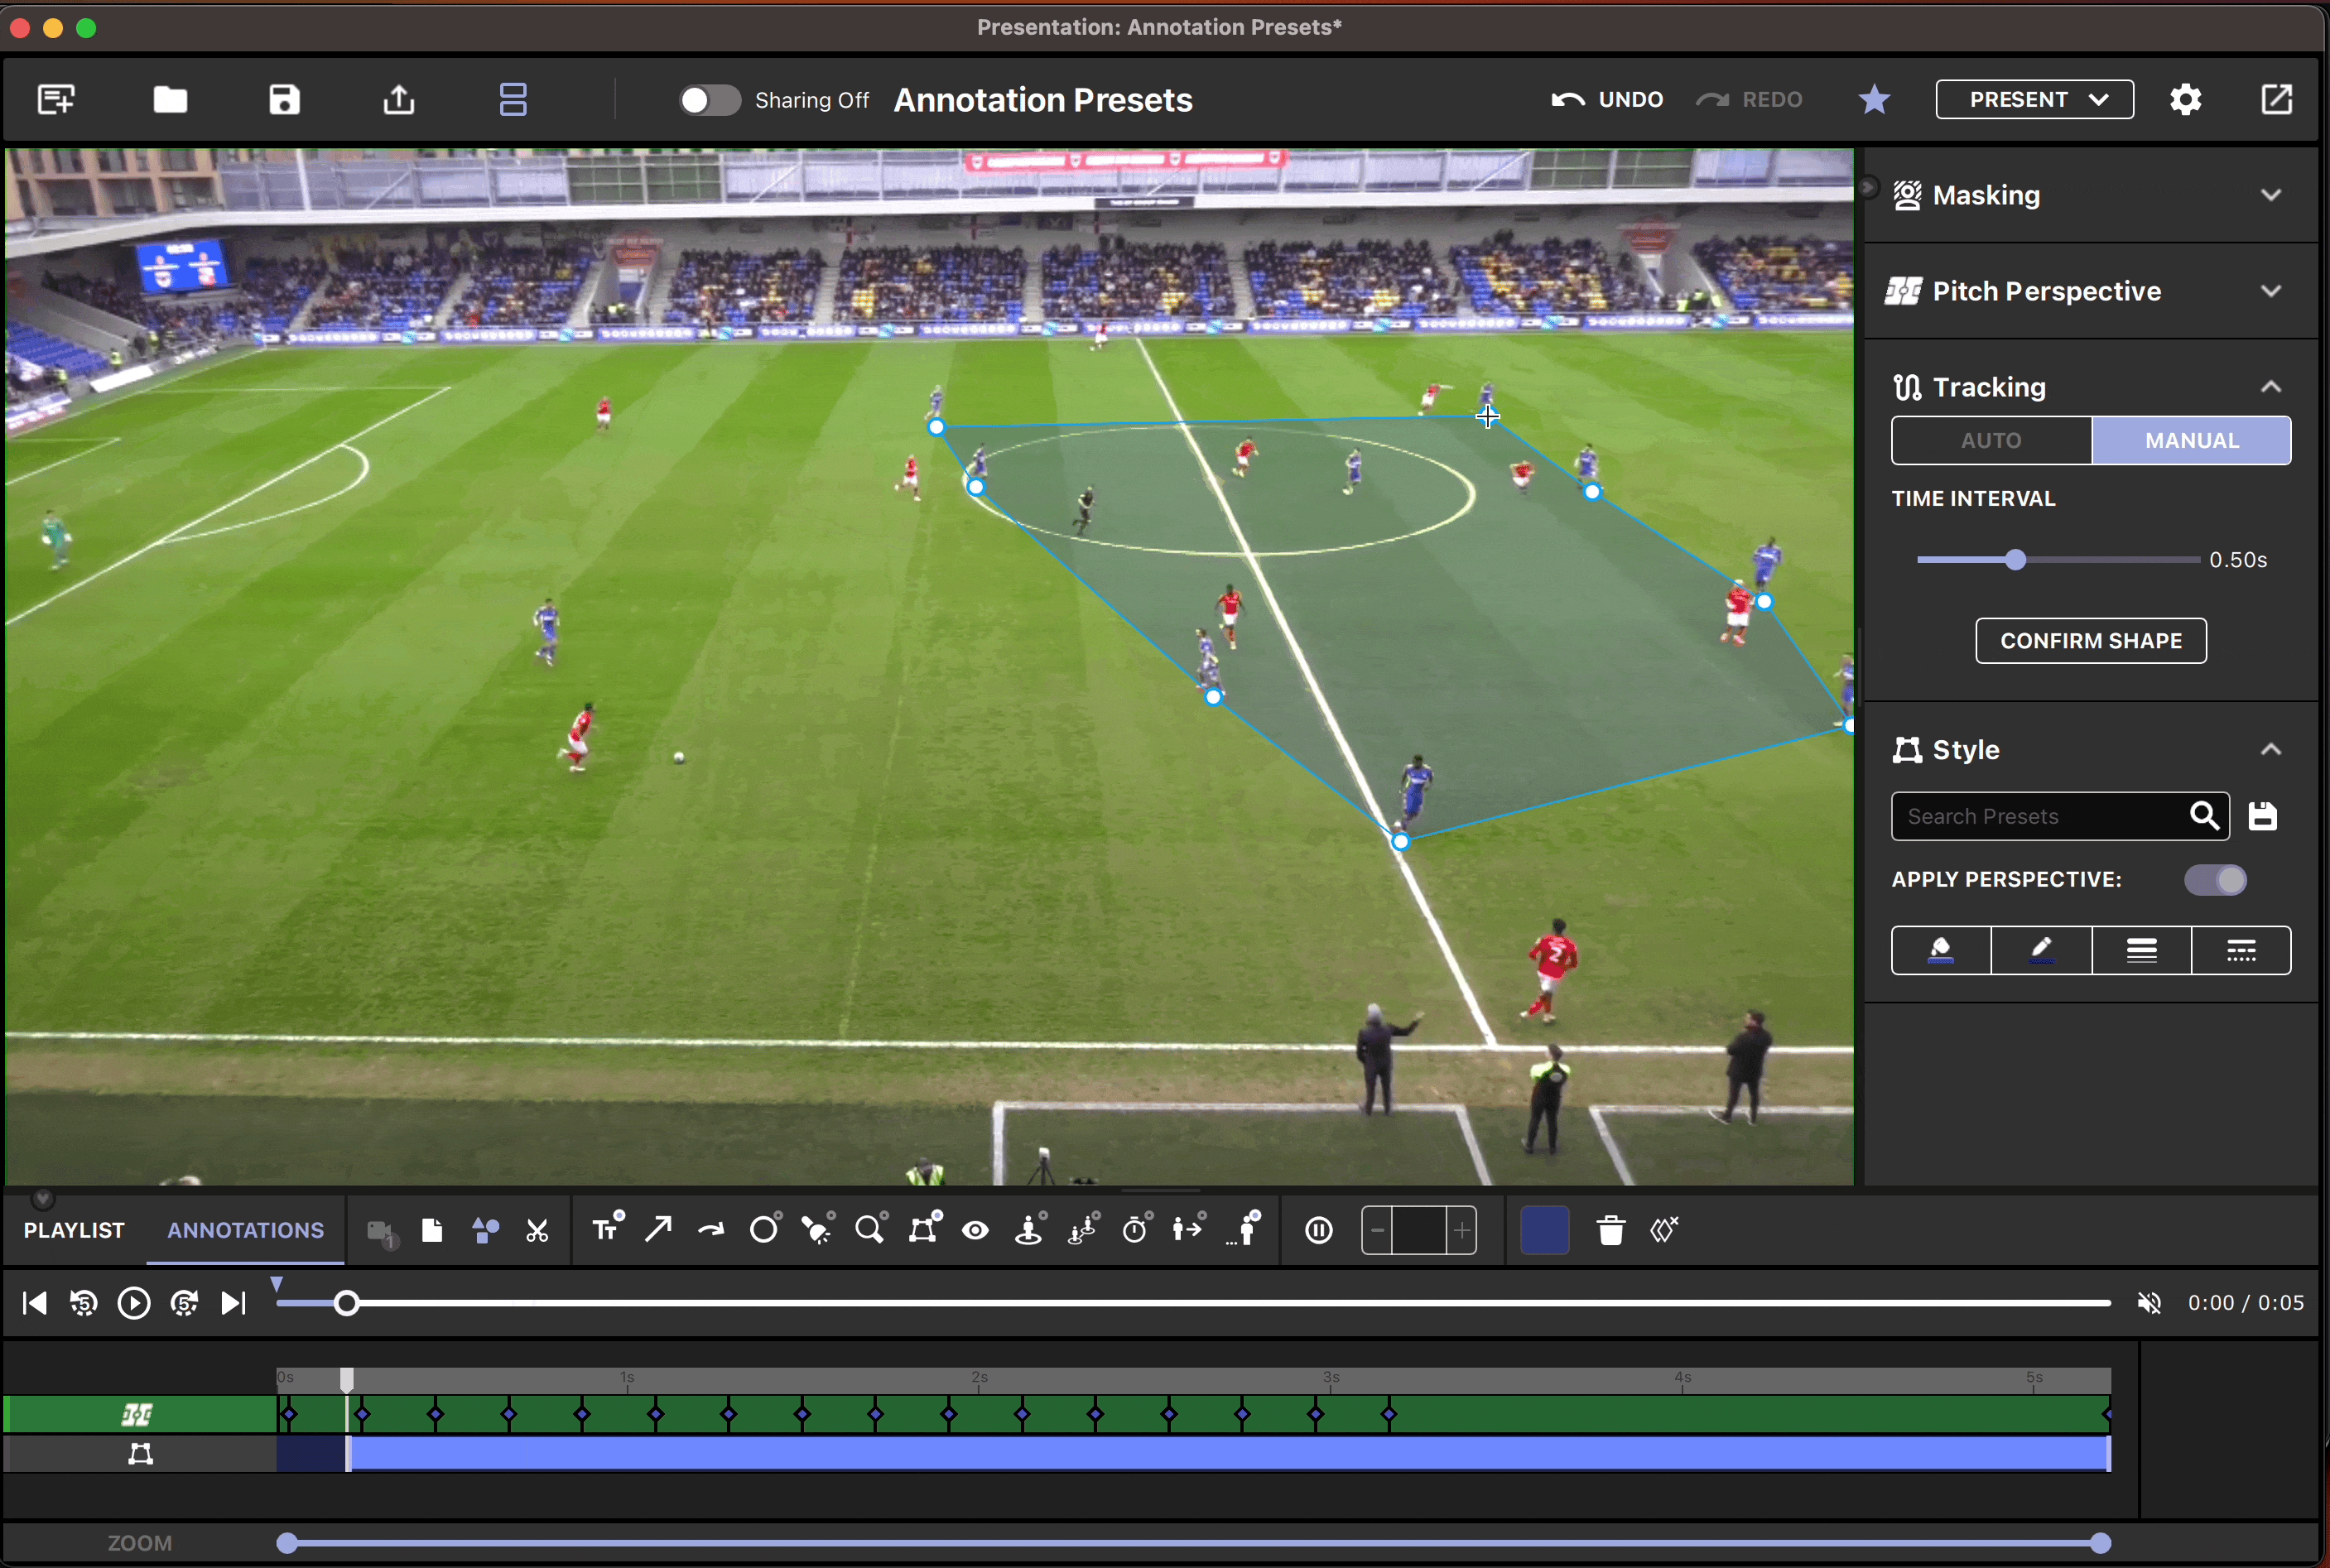Open folder from top toolbar
Viewport: 2330px width, 1568px height.
point(170,99)
